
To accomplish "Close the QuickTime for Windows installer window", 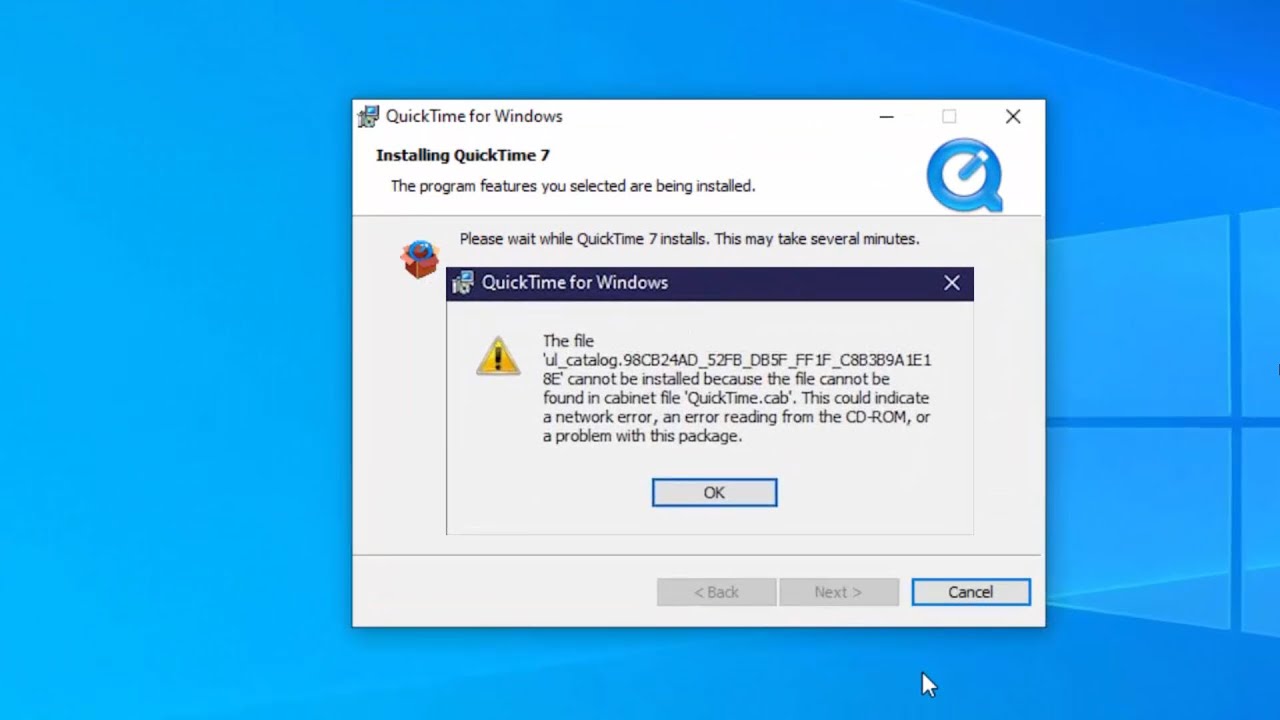I will 1013,116.
